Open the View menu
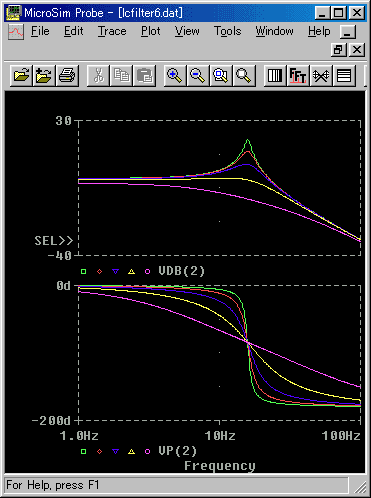 tap(187, 31)
